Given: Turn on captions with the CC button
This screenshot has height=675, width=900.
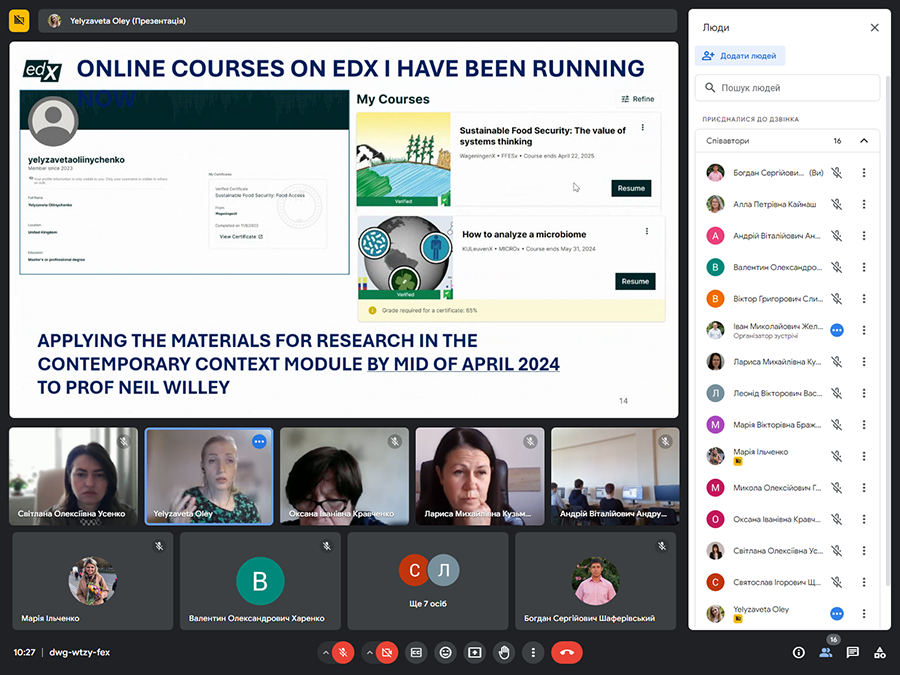Looking at the screenshot, I should [x=416, y=653].
